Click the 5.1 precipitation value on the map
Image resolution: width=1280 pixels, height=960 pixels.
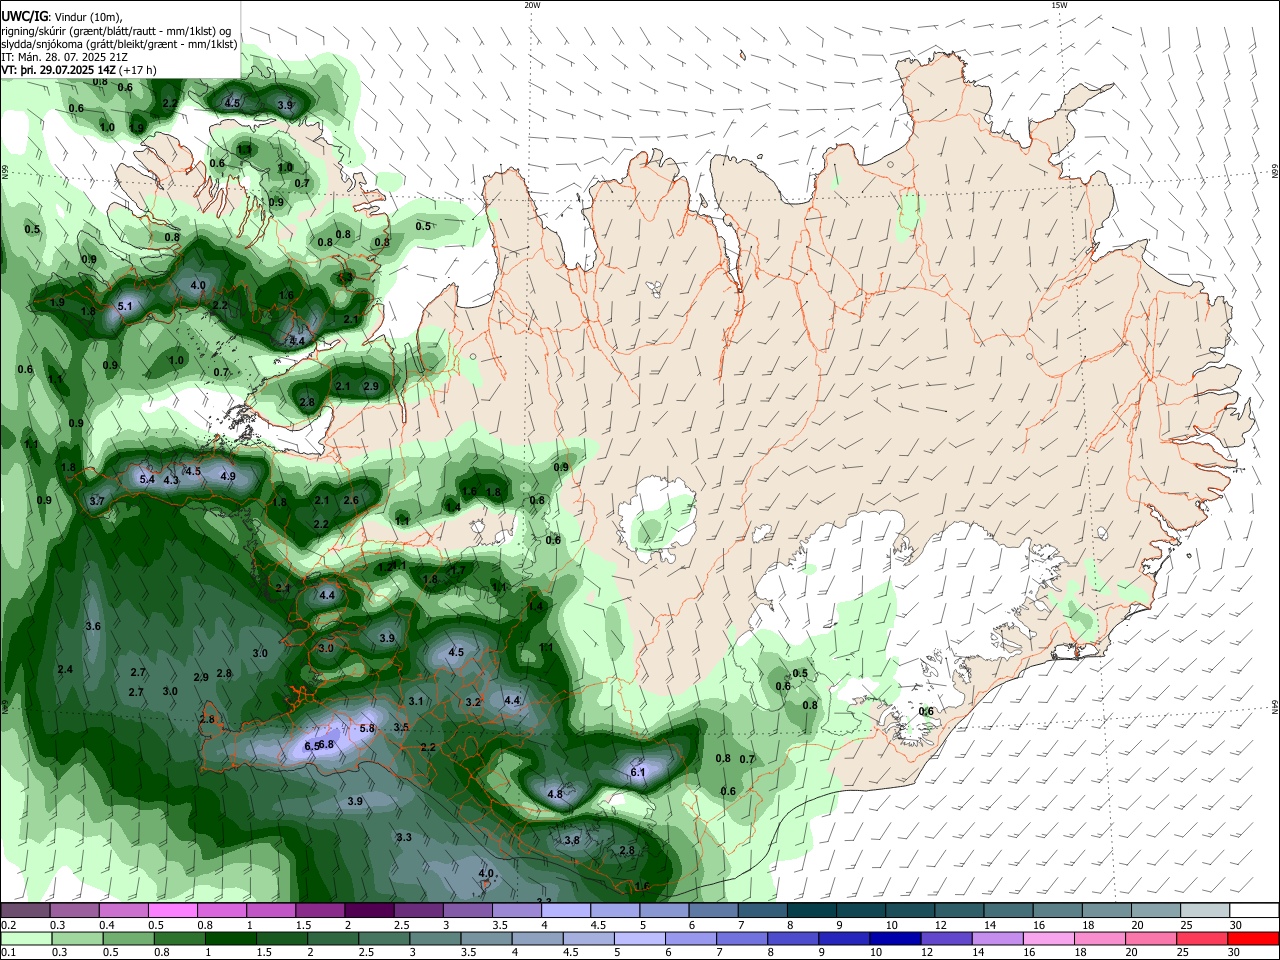pos(125,306)
